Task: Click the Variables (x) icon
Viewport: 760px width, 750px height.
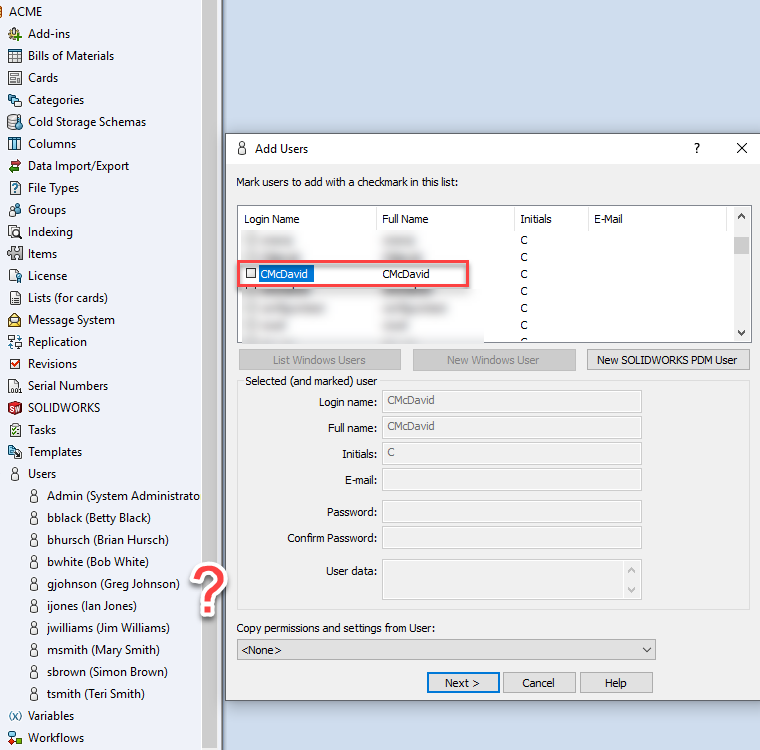Action: (x=15, y=716)
